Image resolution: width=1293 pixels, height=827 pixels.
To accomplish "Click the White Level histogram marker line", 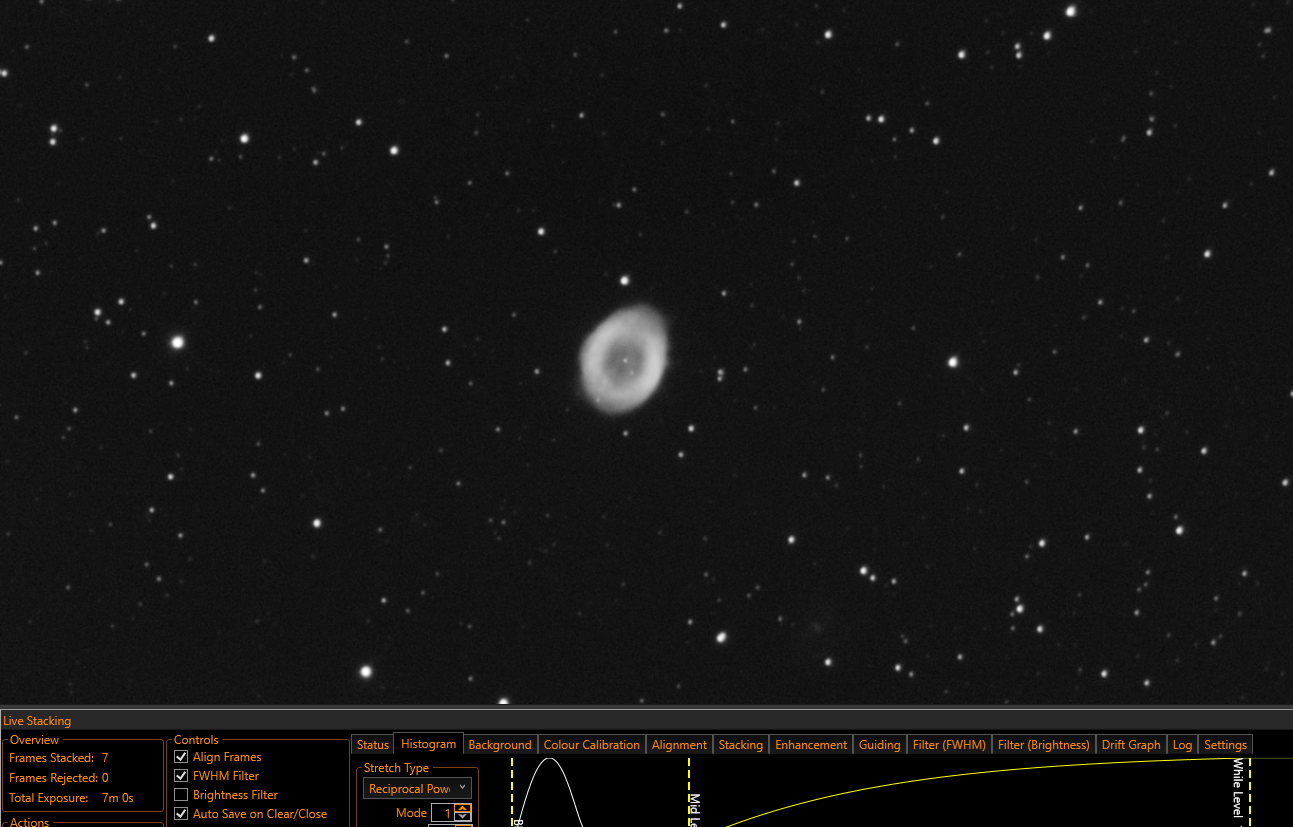I will (x=1250, y=792).
